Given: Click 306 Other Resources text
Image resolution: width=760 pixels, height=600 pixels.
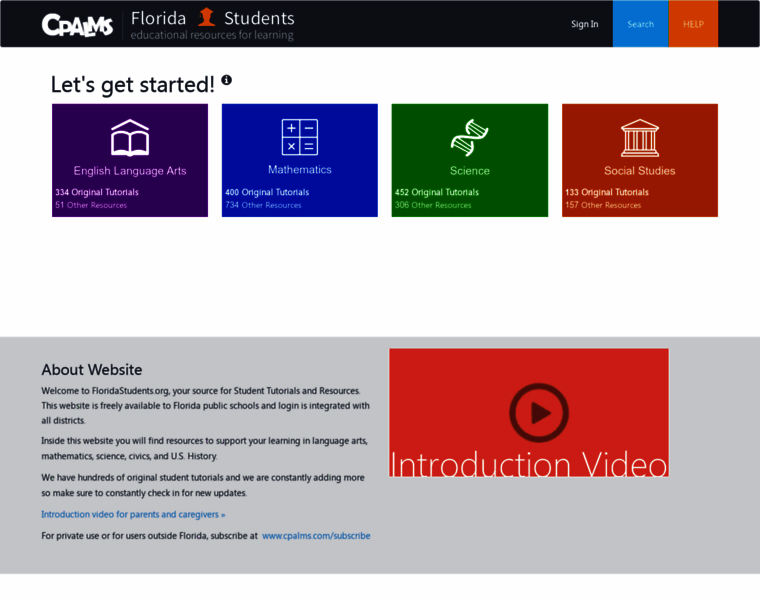Looking at the screenshot, I should [433, 205].
